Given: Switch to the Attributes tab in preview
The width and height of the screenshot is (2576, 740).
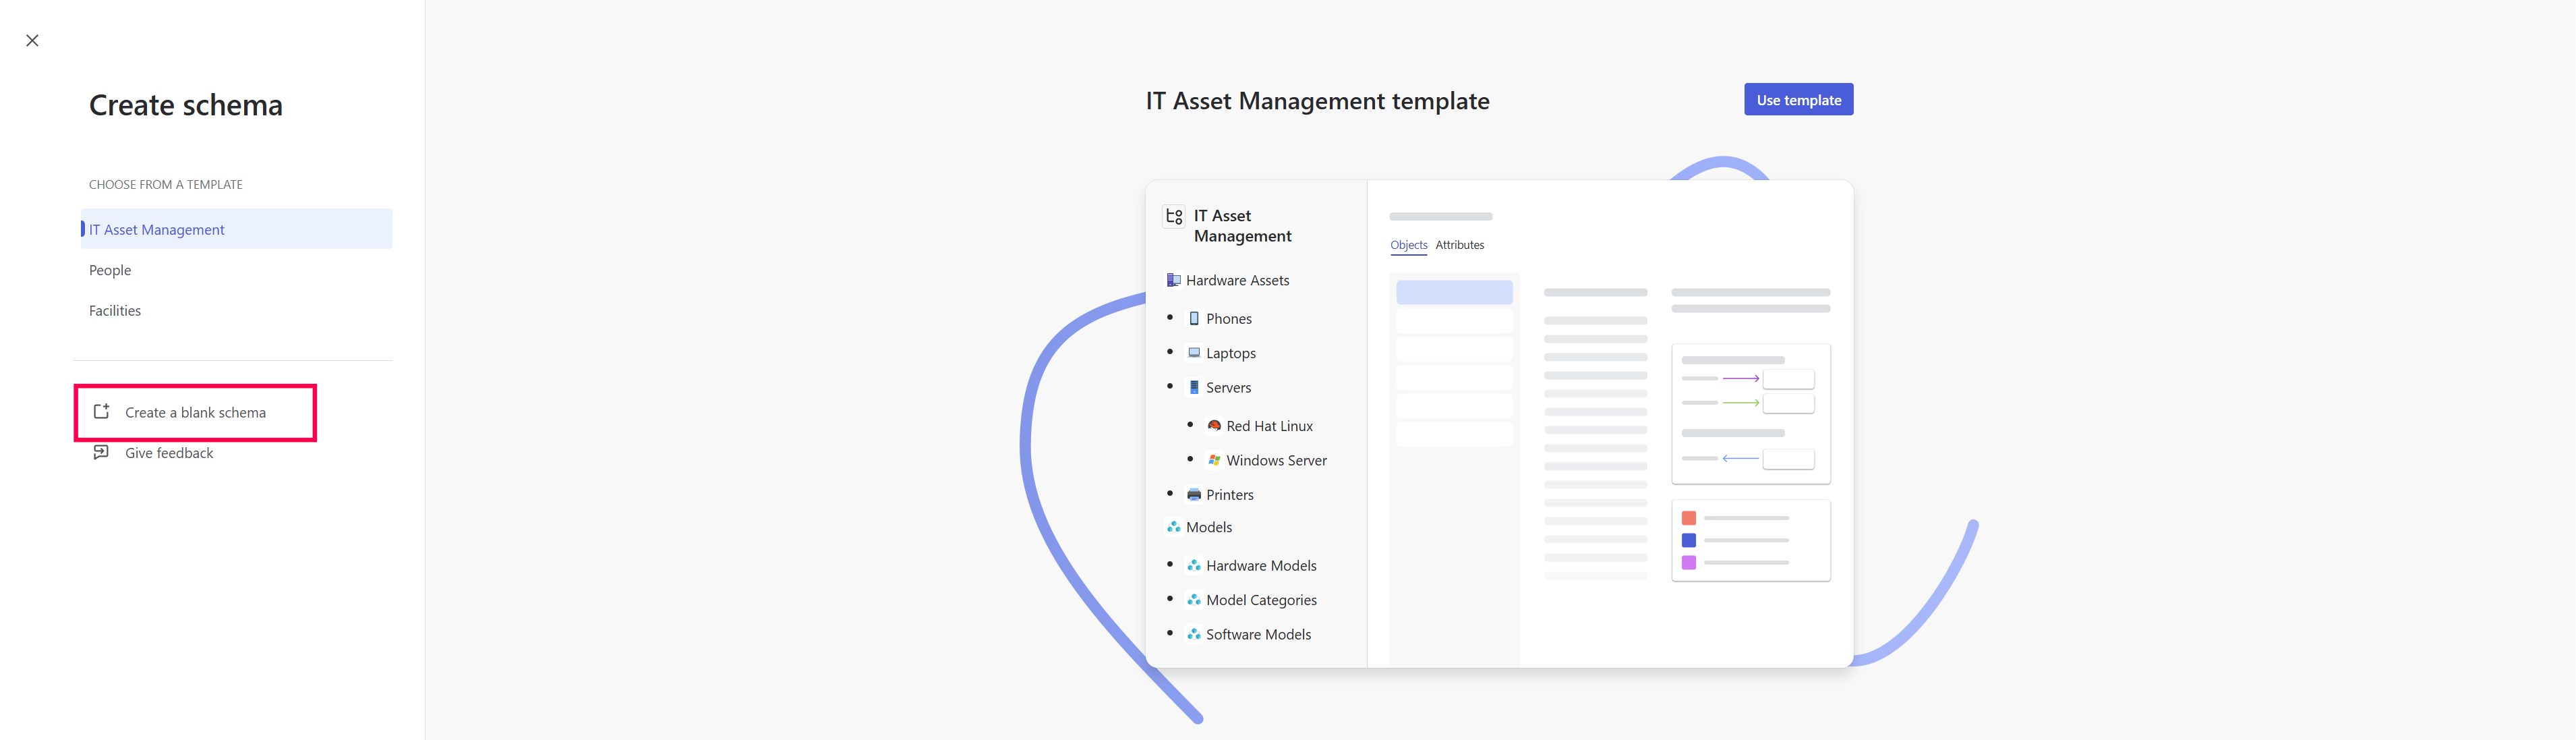Looking at the screenshot, I should click(1459, 245).
